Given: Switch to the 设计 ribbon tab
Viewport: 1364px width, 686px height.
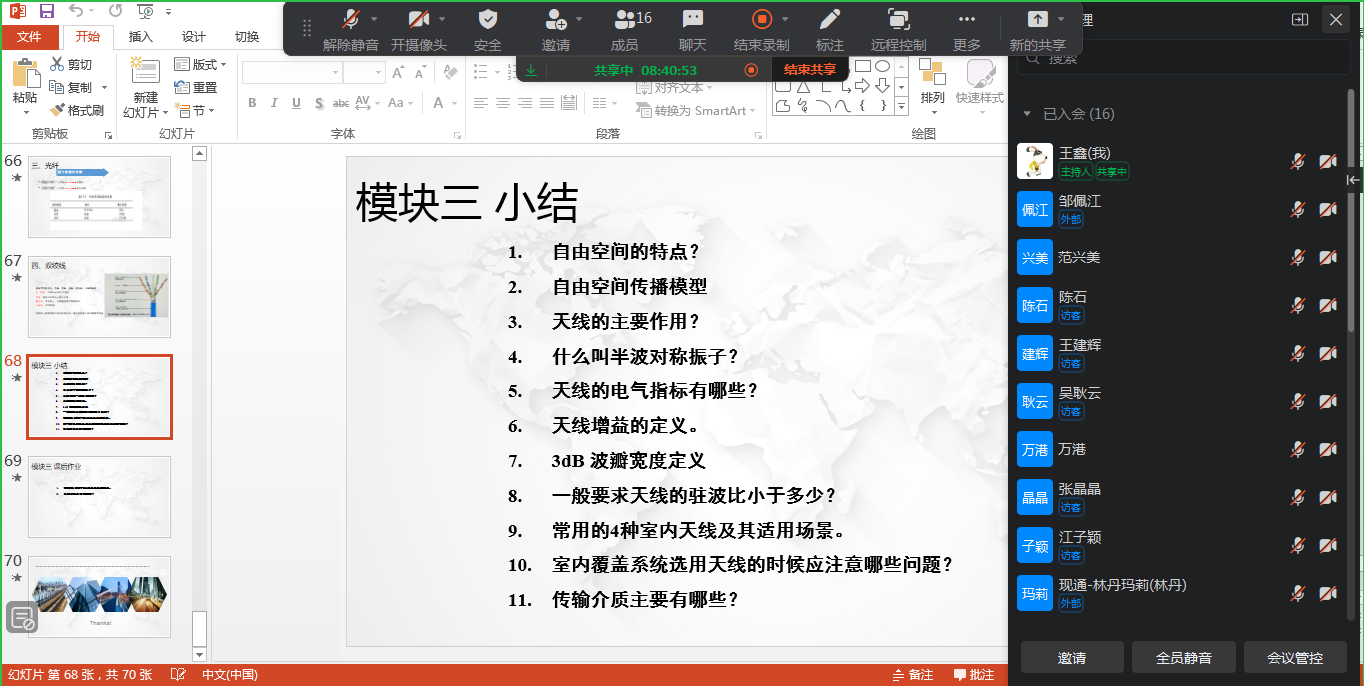Looking at the screenshot, I should [x=194, y=37].
